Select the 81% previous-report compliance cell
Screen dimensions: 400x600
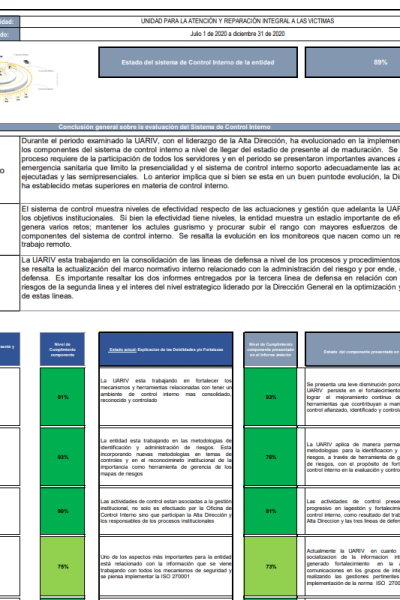tap(271, 511)
